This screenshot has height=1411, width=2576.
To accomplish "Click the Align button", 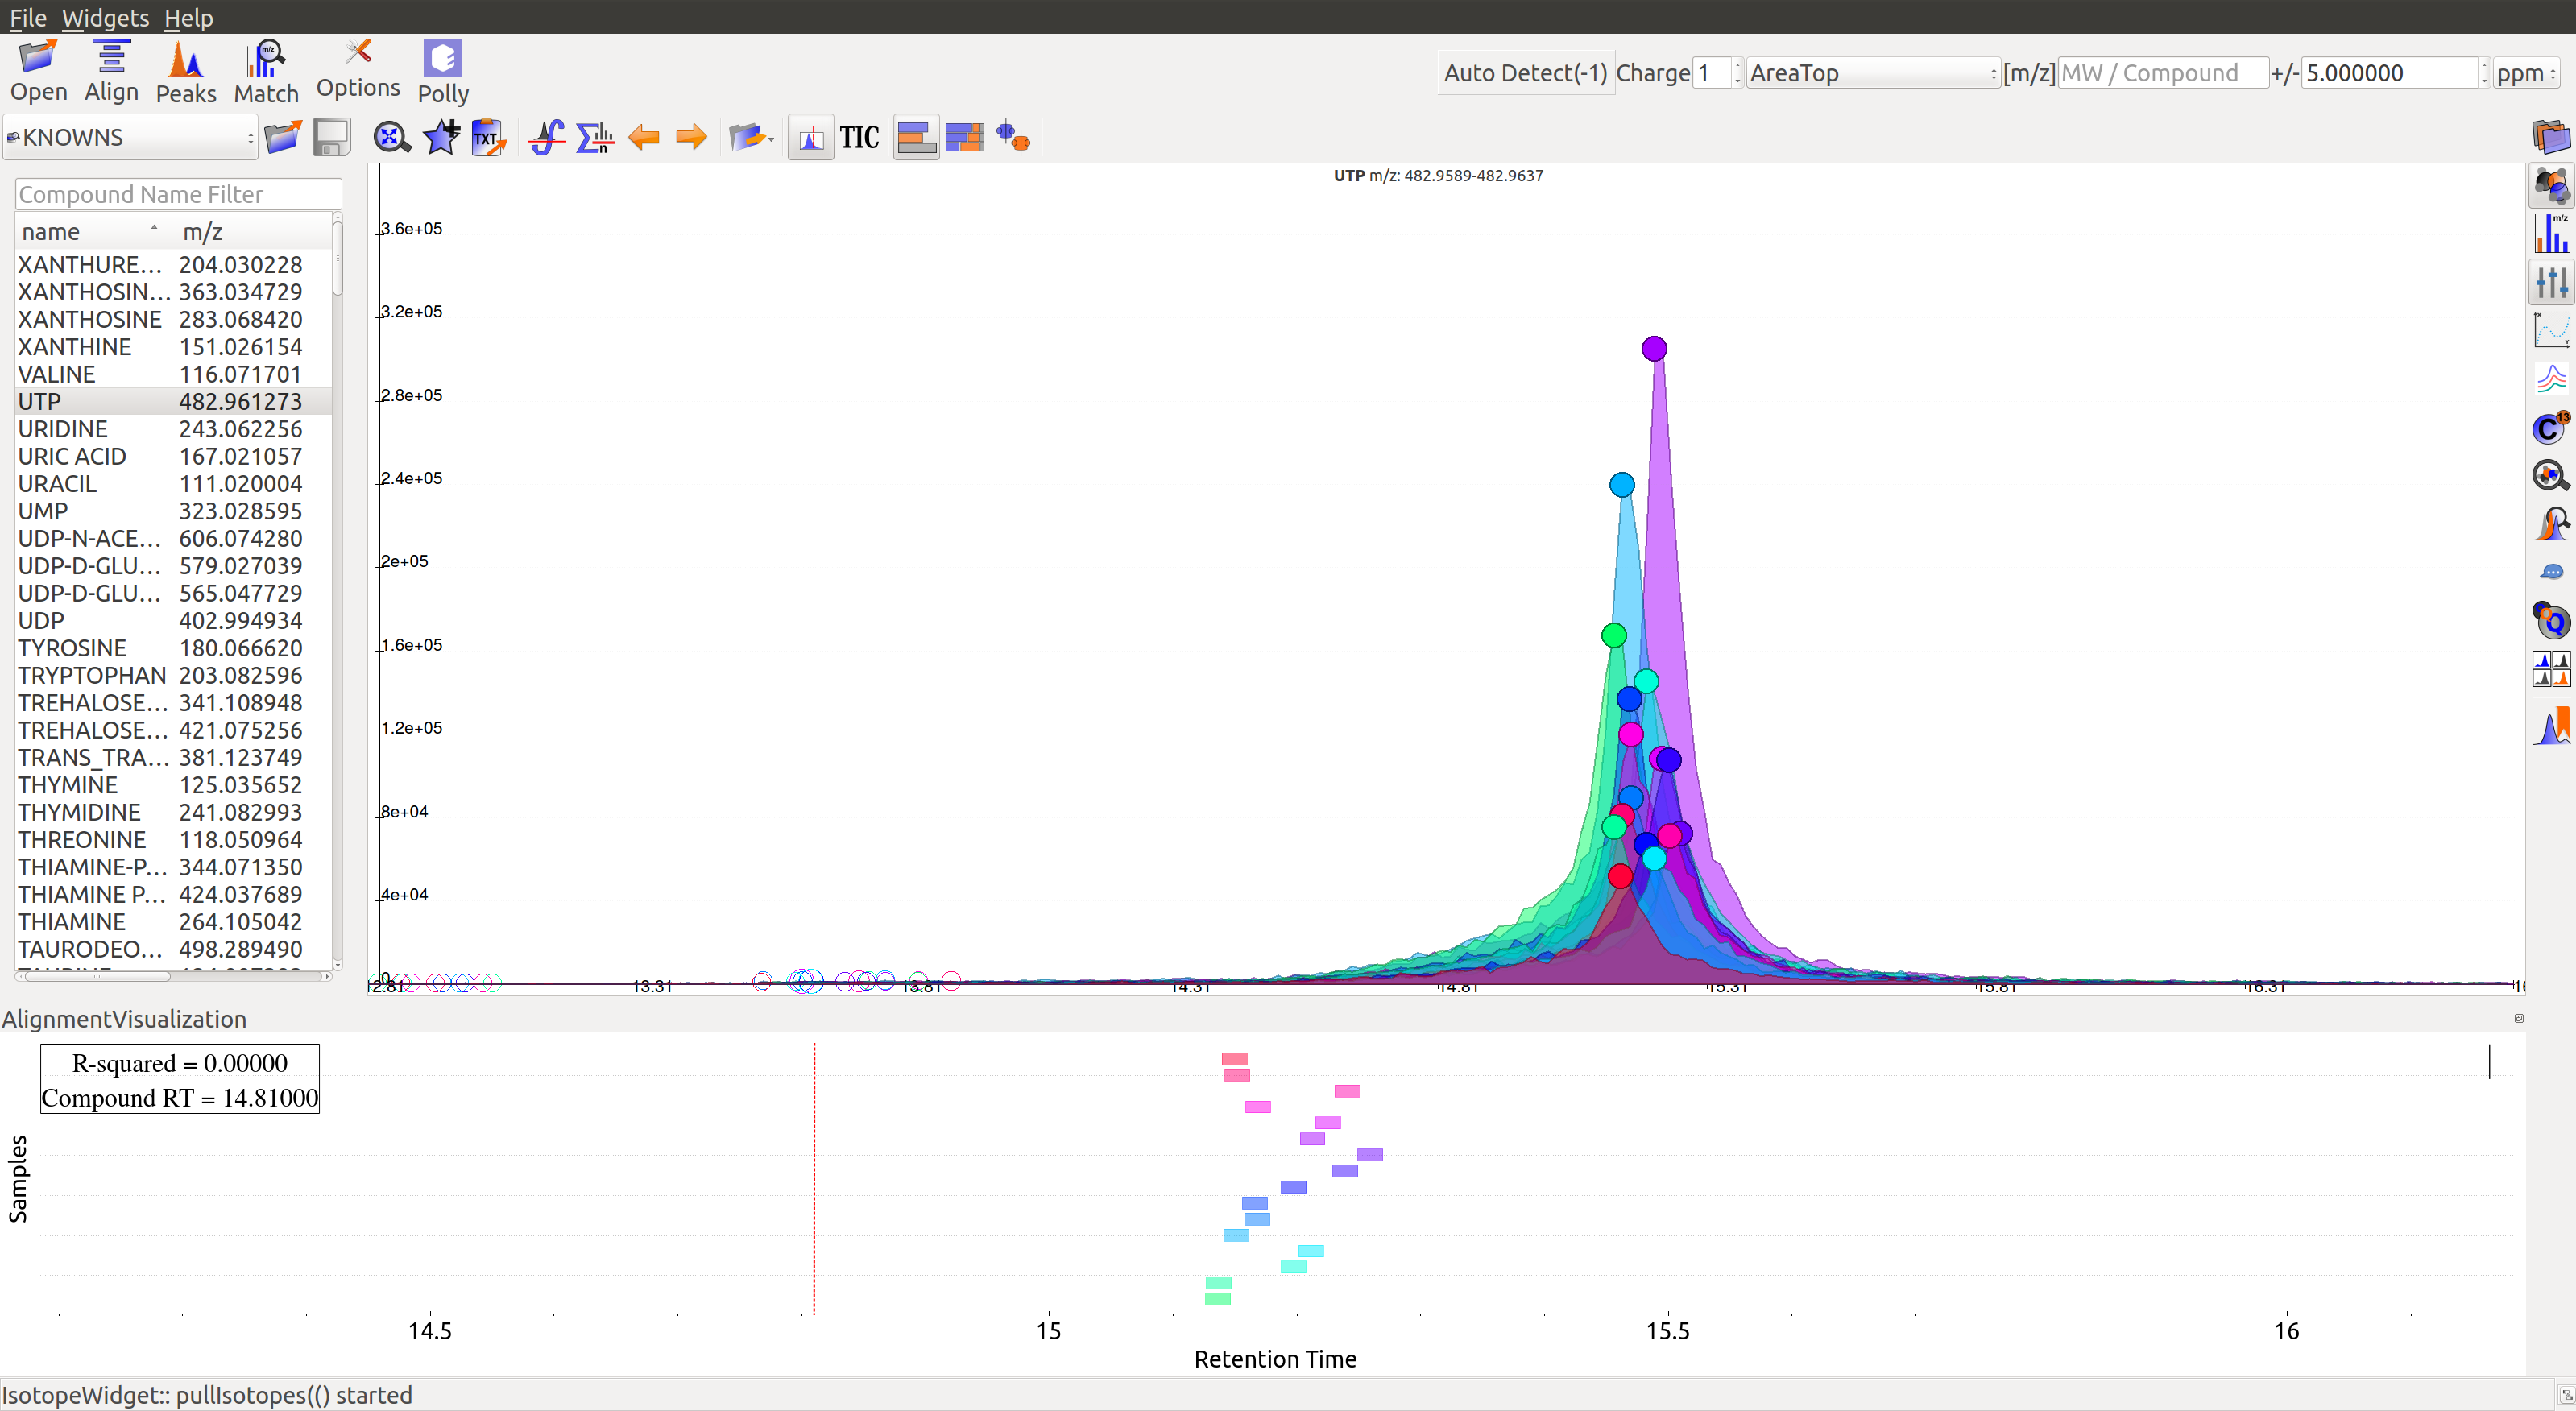I will pos(111,71).
